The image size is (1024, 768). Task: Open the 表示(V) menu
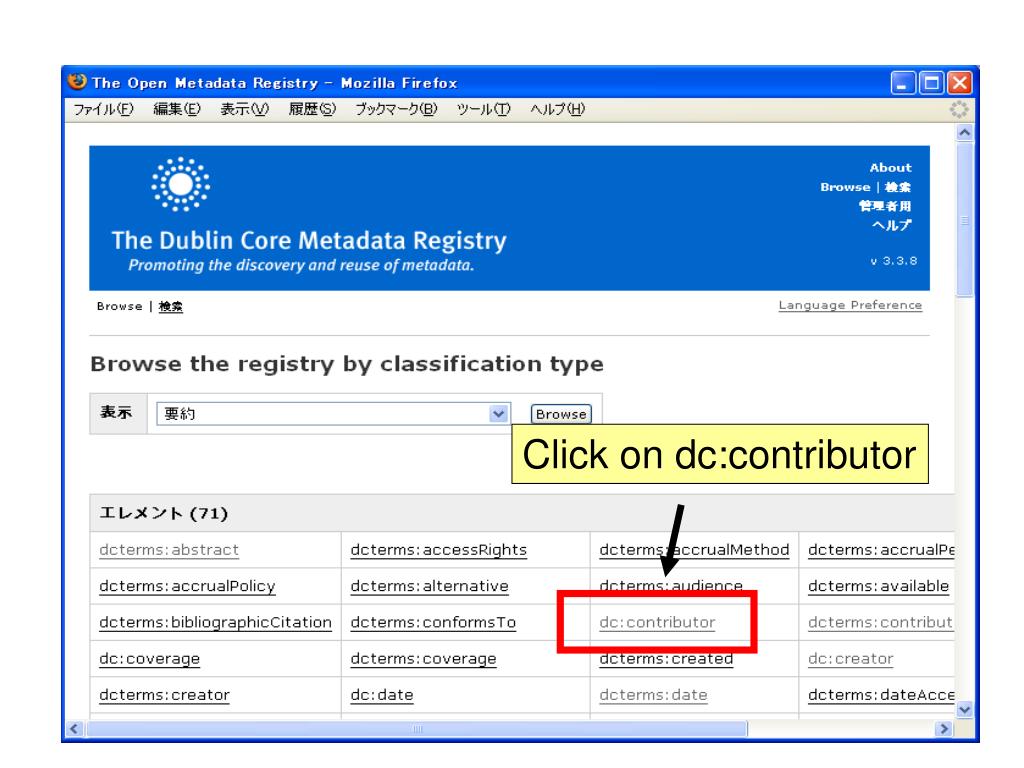pos(244,109)
